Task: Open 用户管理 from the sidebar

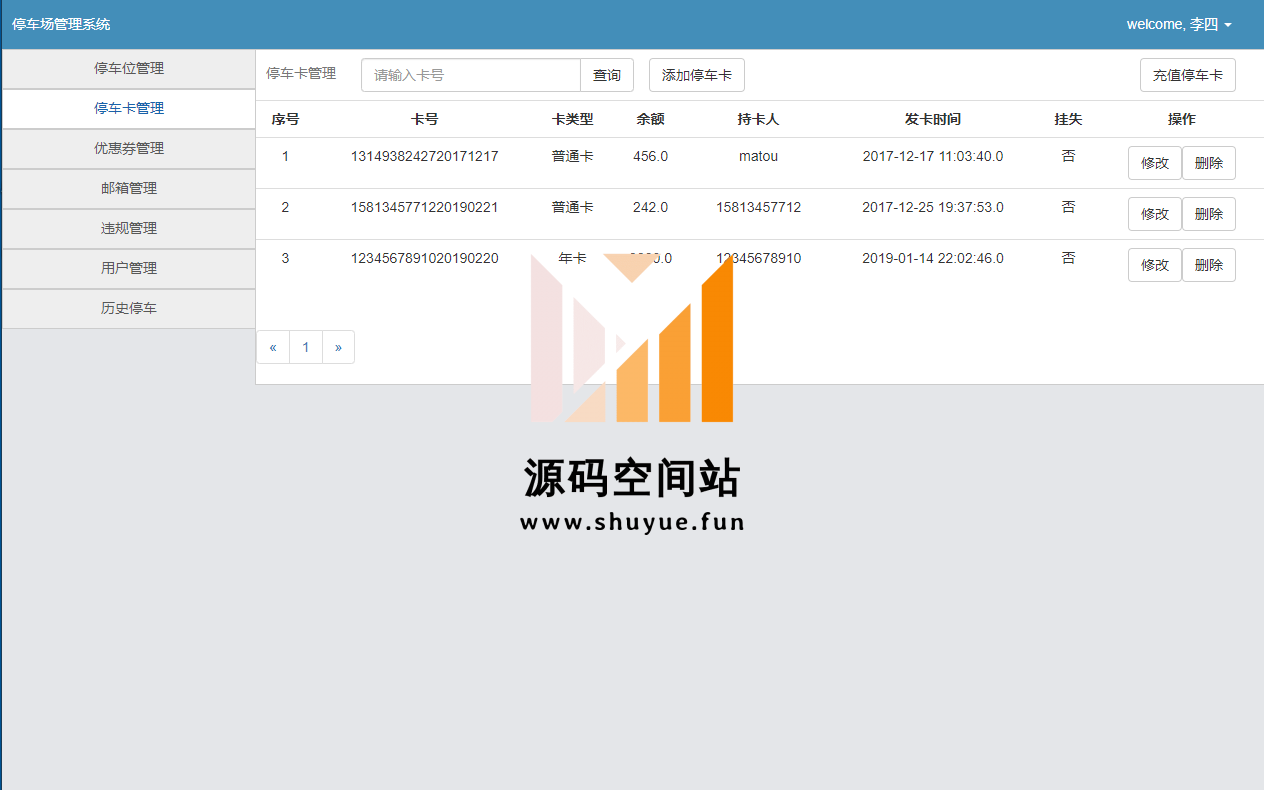Action: (129, 269)
